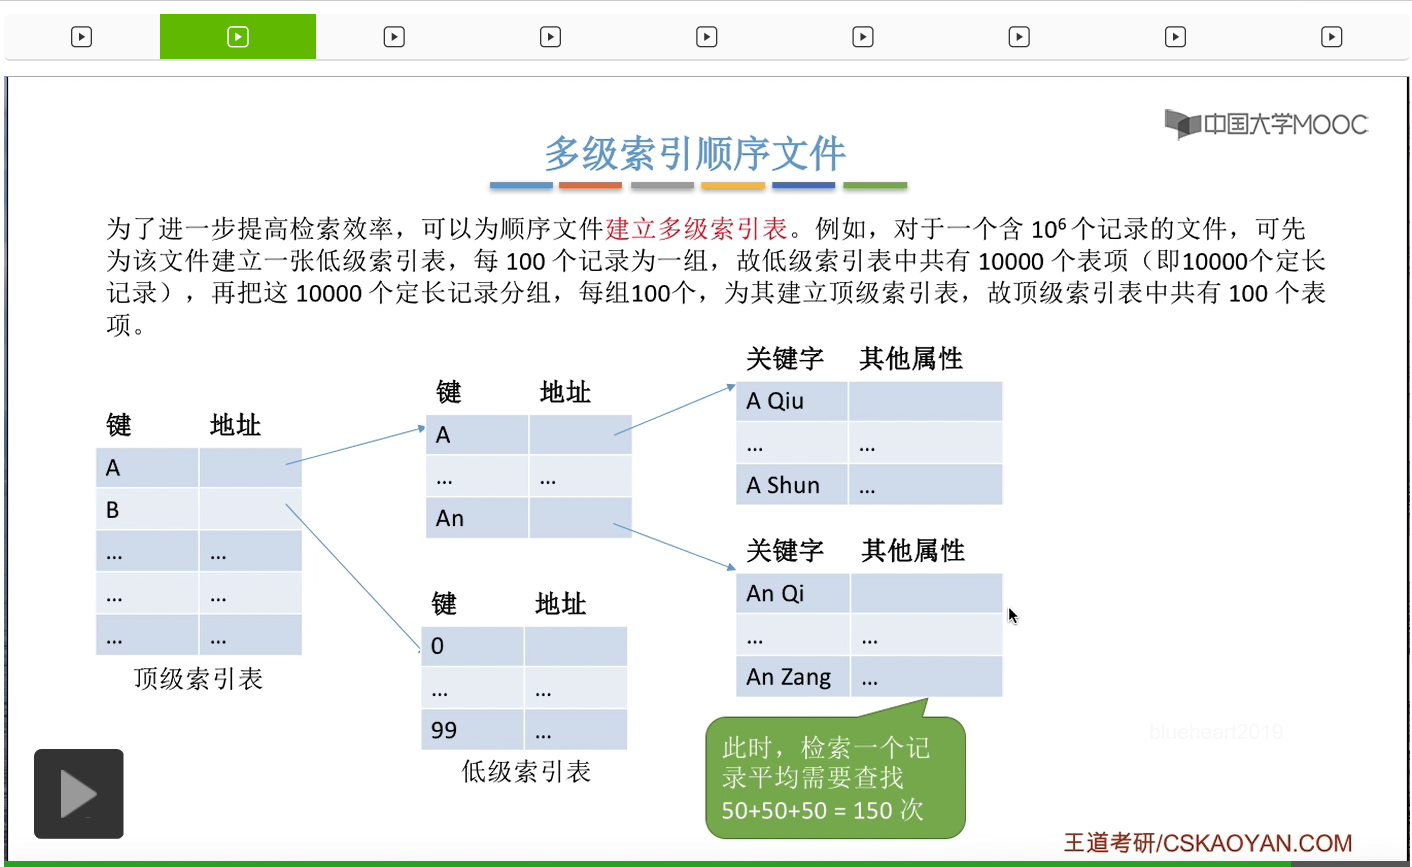The height and width of the screenshot is (867, 1412).
Task: Open the fourth video segment tab
Action: [550, 37]
